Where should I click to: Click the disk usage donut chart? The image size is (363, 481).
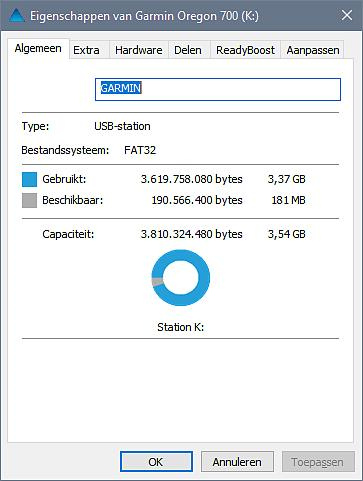pos(181,278)
